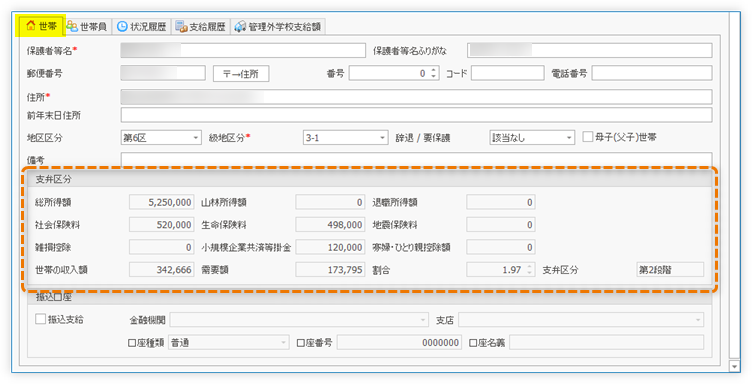This screenshot has width=752, height=384.
Task: Click the 備考 input field
Action: click(416, 160)
